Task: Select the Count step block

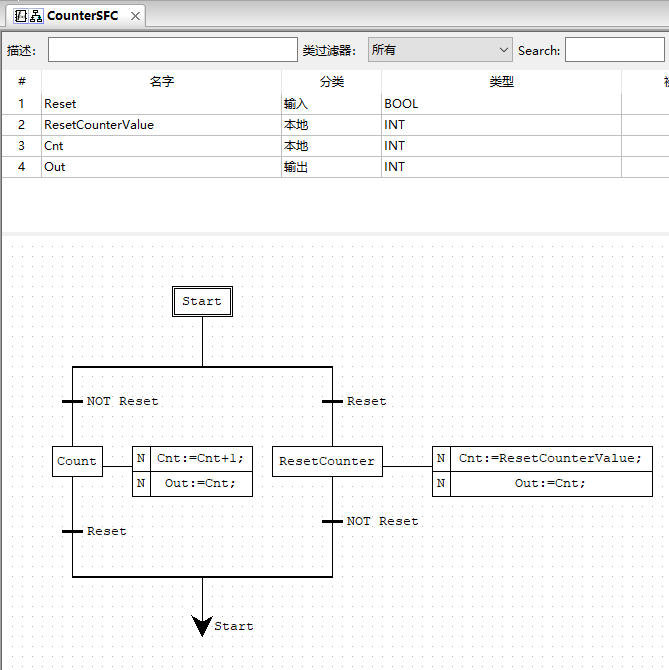Action: coord(77,461)
